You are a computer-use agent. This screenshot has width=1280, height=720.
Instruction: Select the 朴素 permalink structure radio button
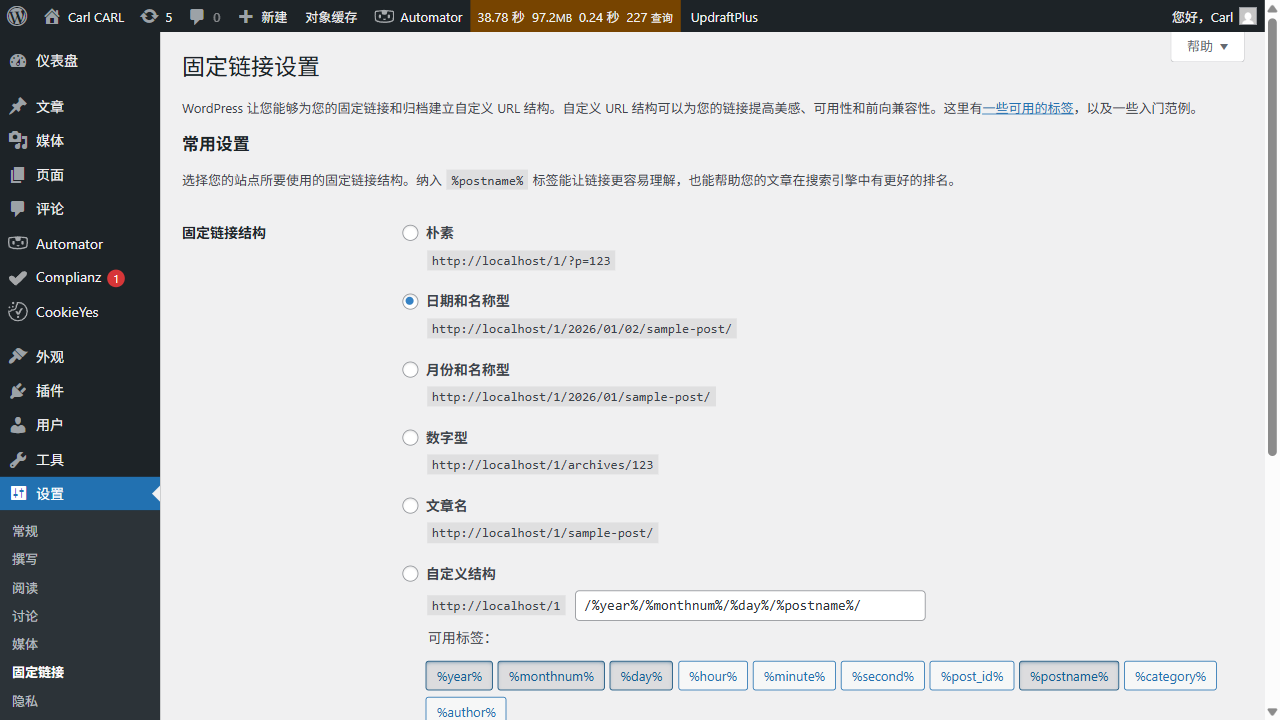point(410,232)
